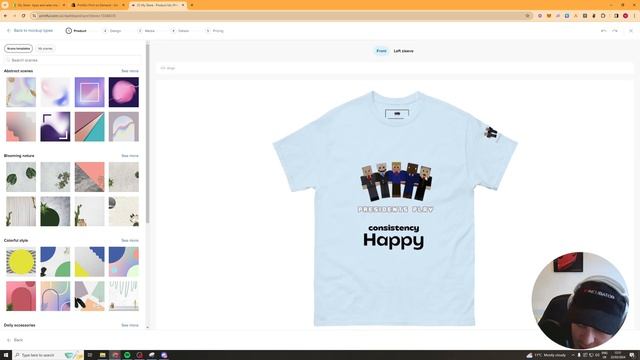The width and height of the screenshot is (640, 360).
Task: Select the My scenes filter chip
Action: pyautogui.click(x=45, y=49)
